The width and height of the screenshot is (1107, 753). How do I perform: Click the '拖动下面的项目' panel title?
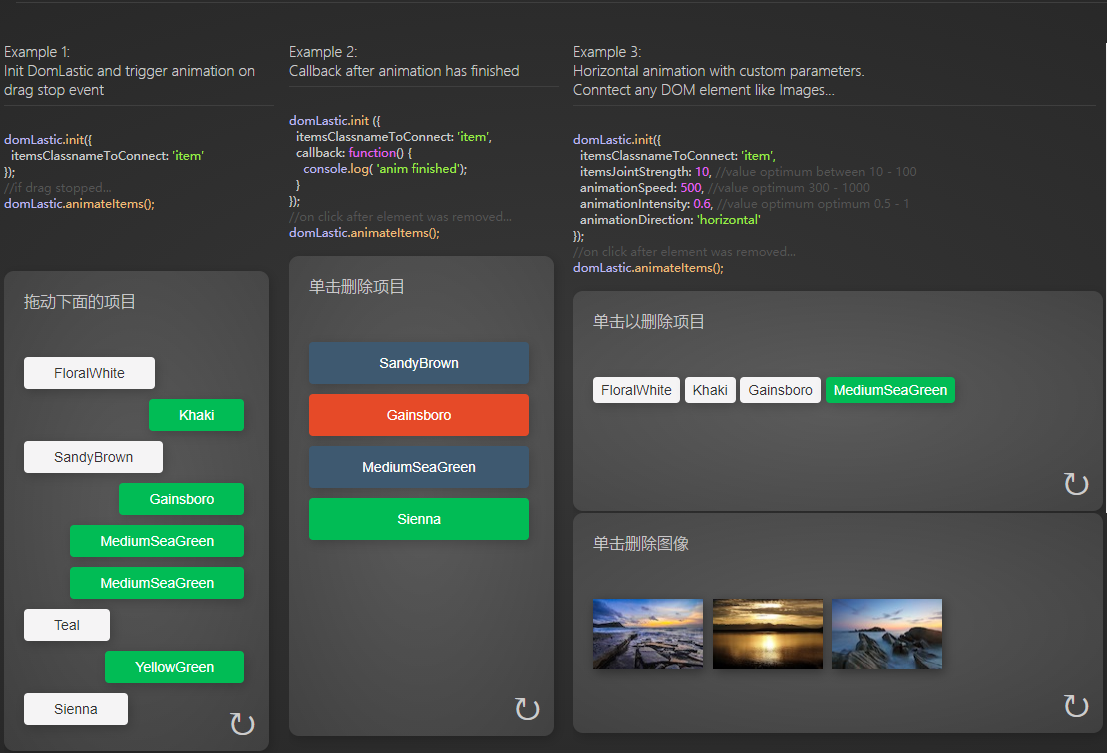[x=80, y=302]
